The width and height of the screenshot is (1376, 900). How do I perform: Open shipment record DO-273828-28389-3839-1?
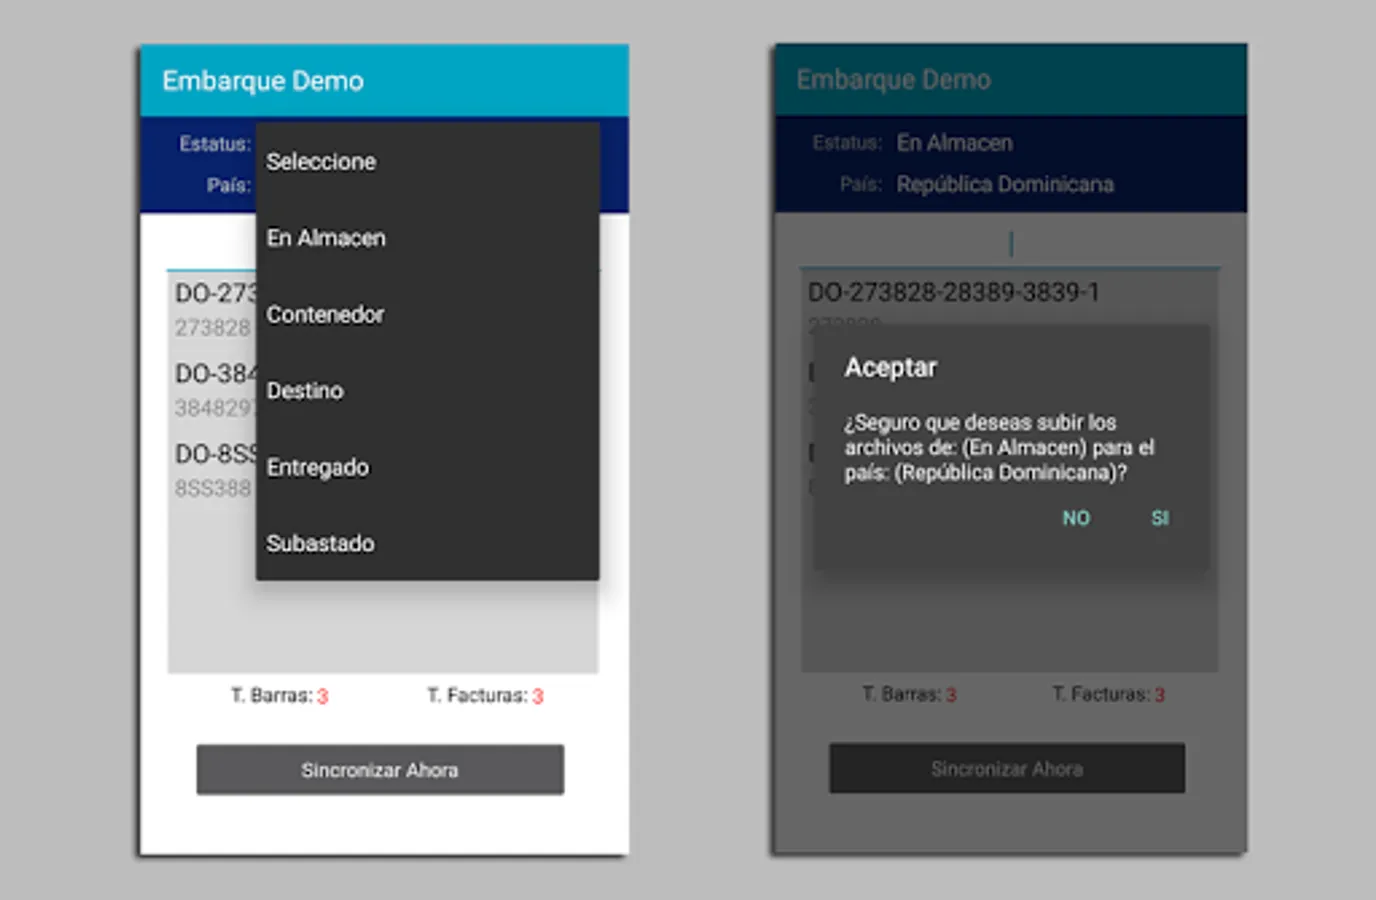[953, 291]
